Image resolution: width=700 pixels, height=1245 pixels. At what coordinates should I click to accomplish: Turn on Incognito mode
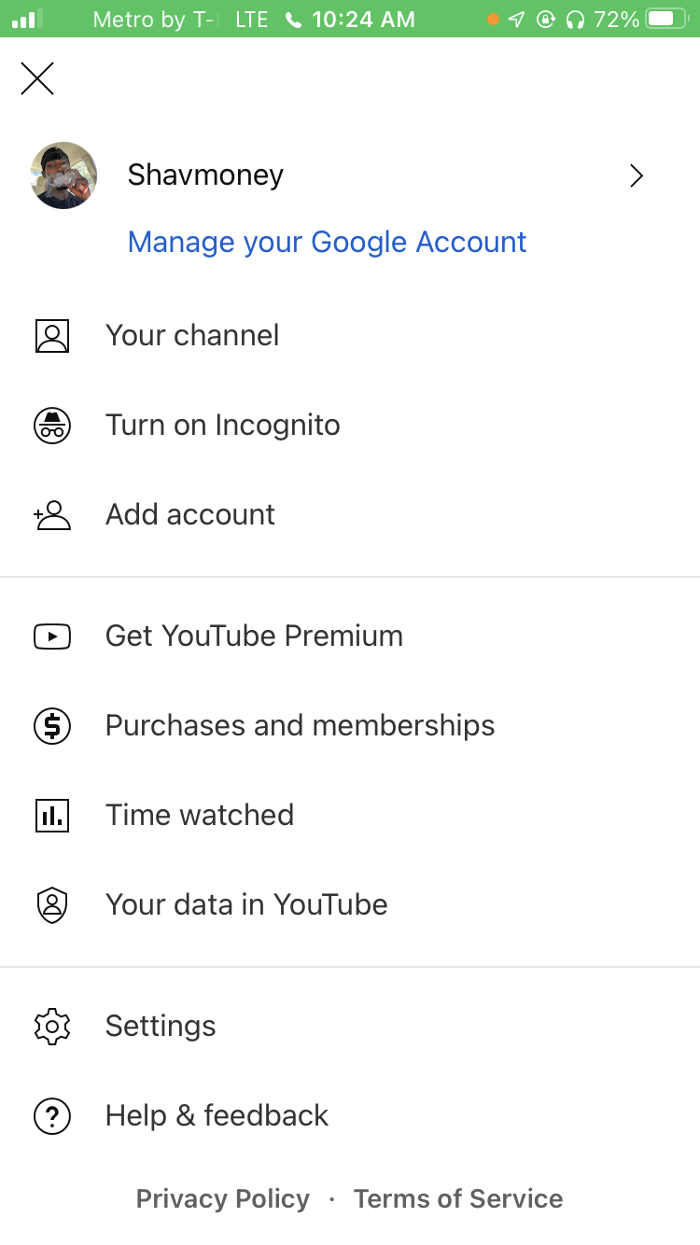(x=223, y=426)
